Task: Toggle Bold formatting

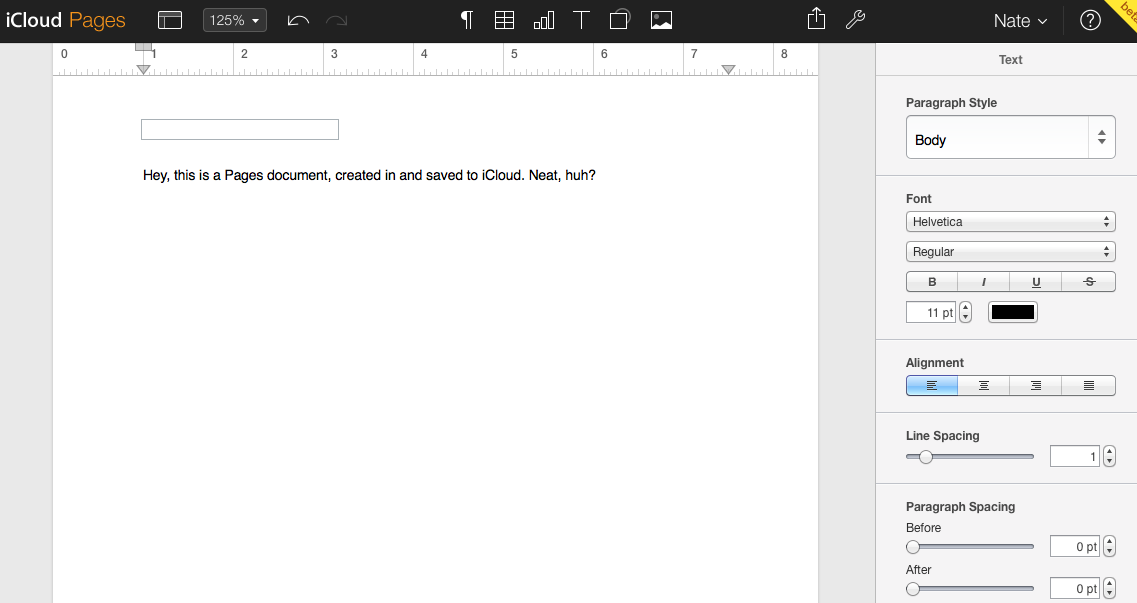Action: (x=932, y=282)
